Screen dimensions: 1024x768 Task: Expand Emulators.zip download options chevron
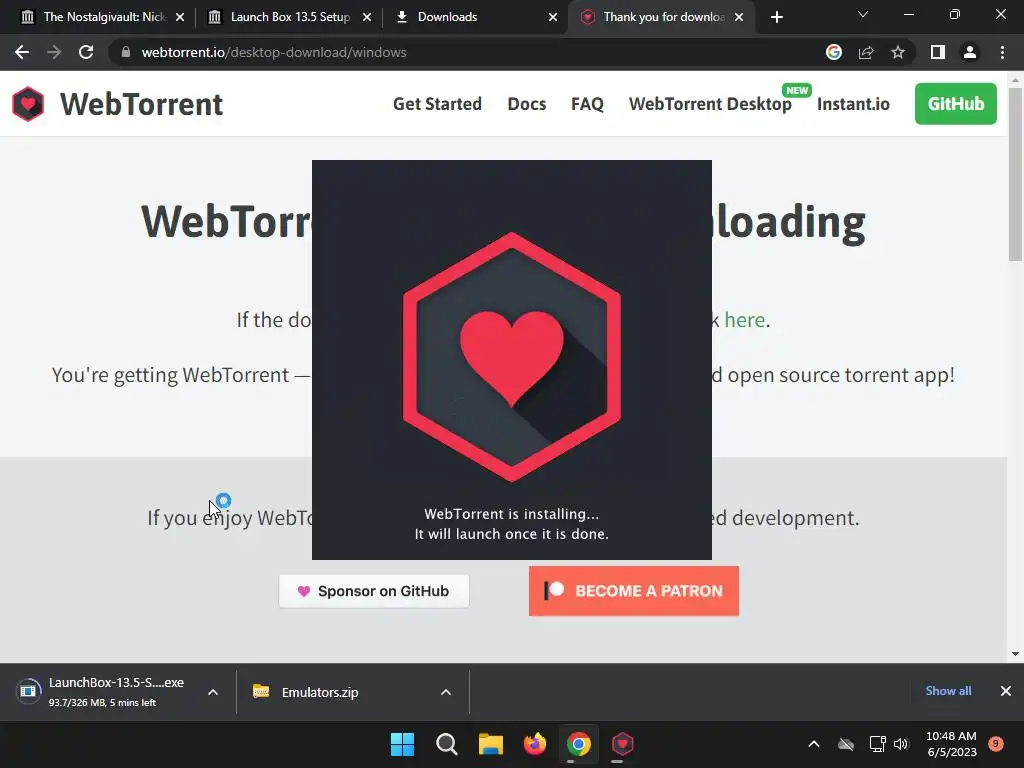pyautogui.click(x=446, y=692)
